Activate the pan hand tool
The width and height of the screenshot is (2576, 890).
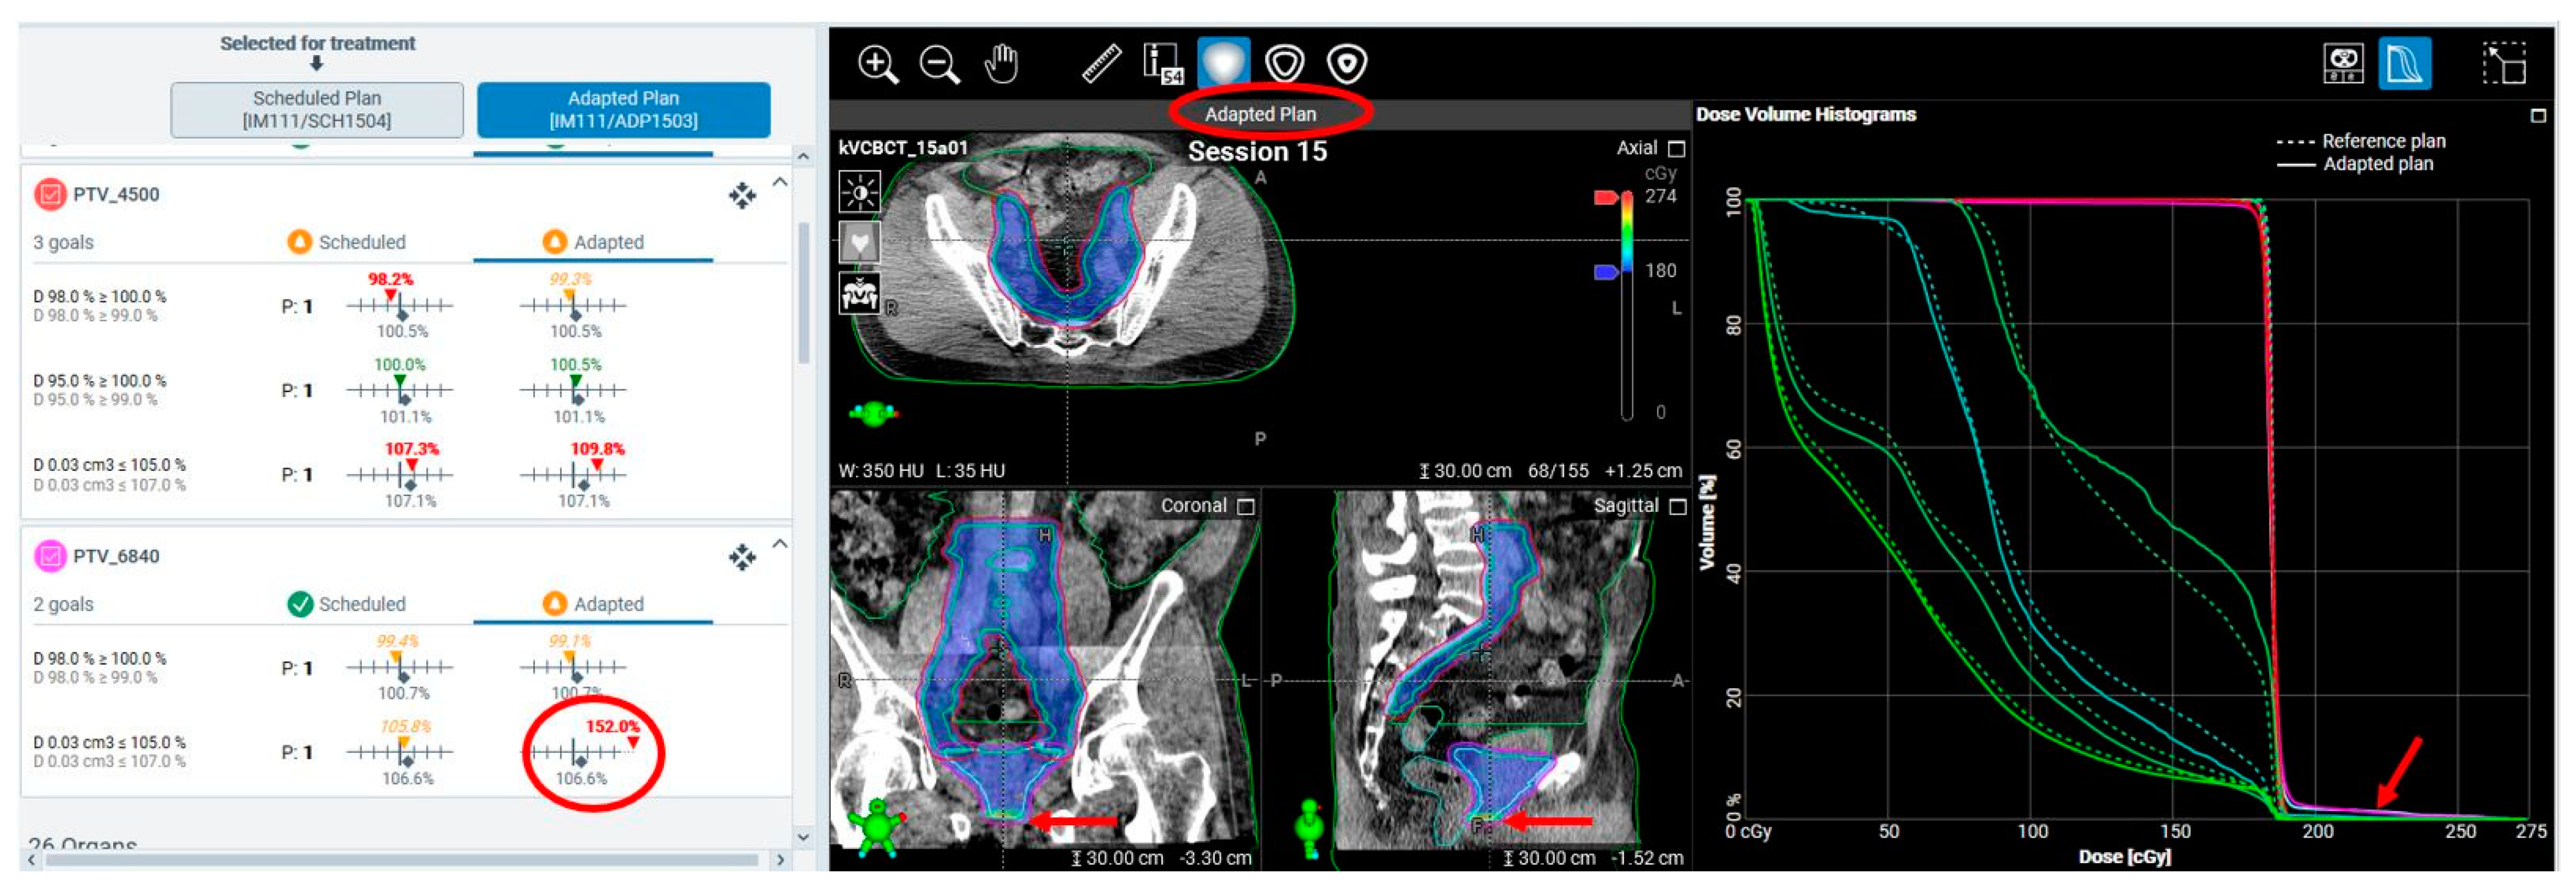tap(1001, 64)
